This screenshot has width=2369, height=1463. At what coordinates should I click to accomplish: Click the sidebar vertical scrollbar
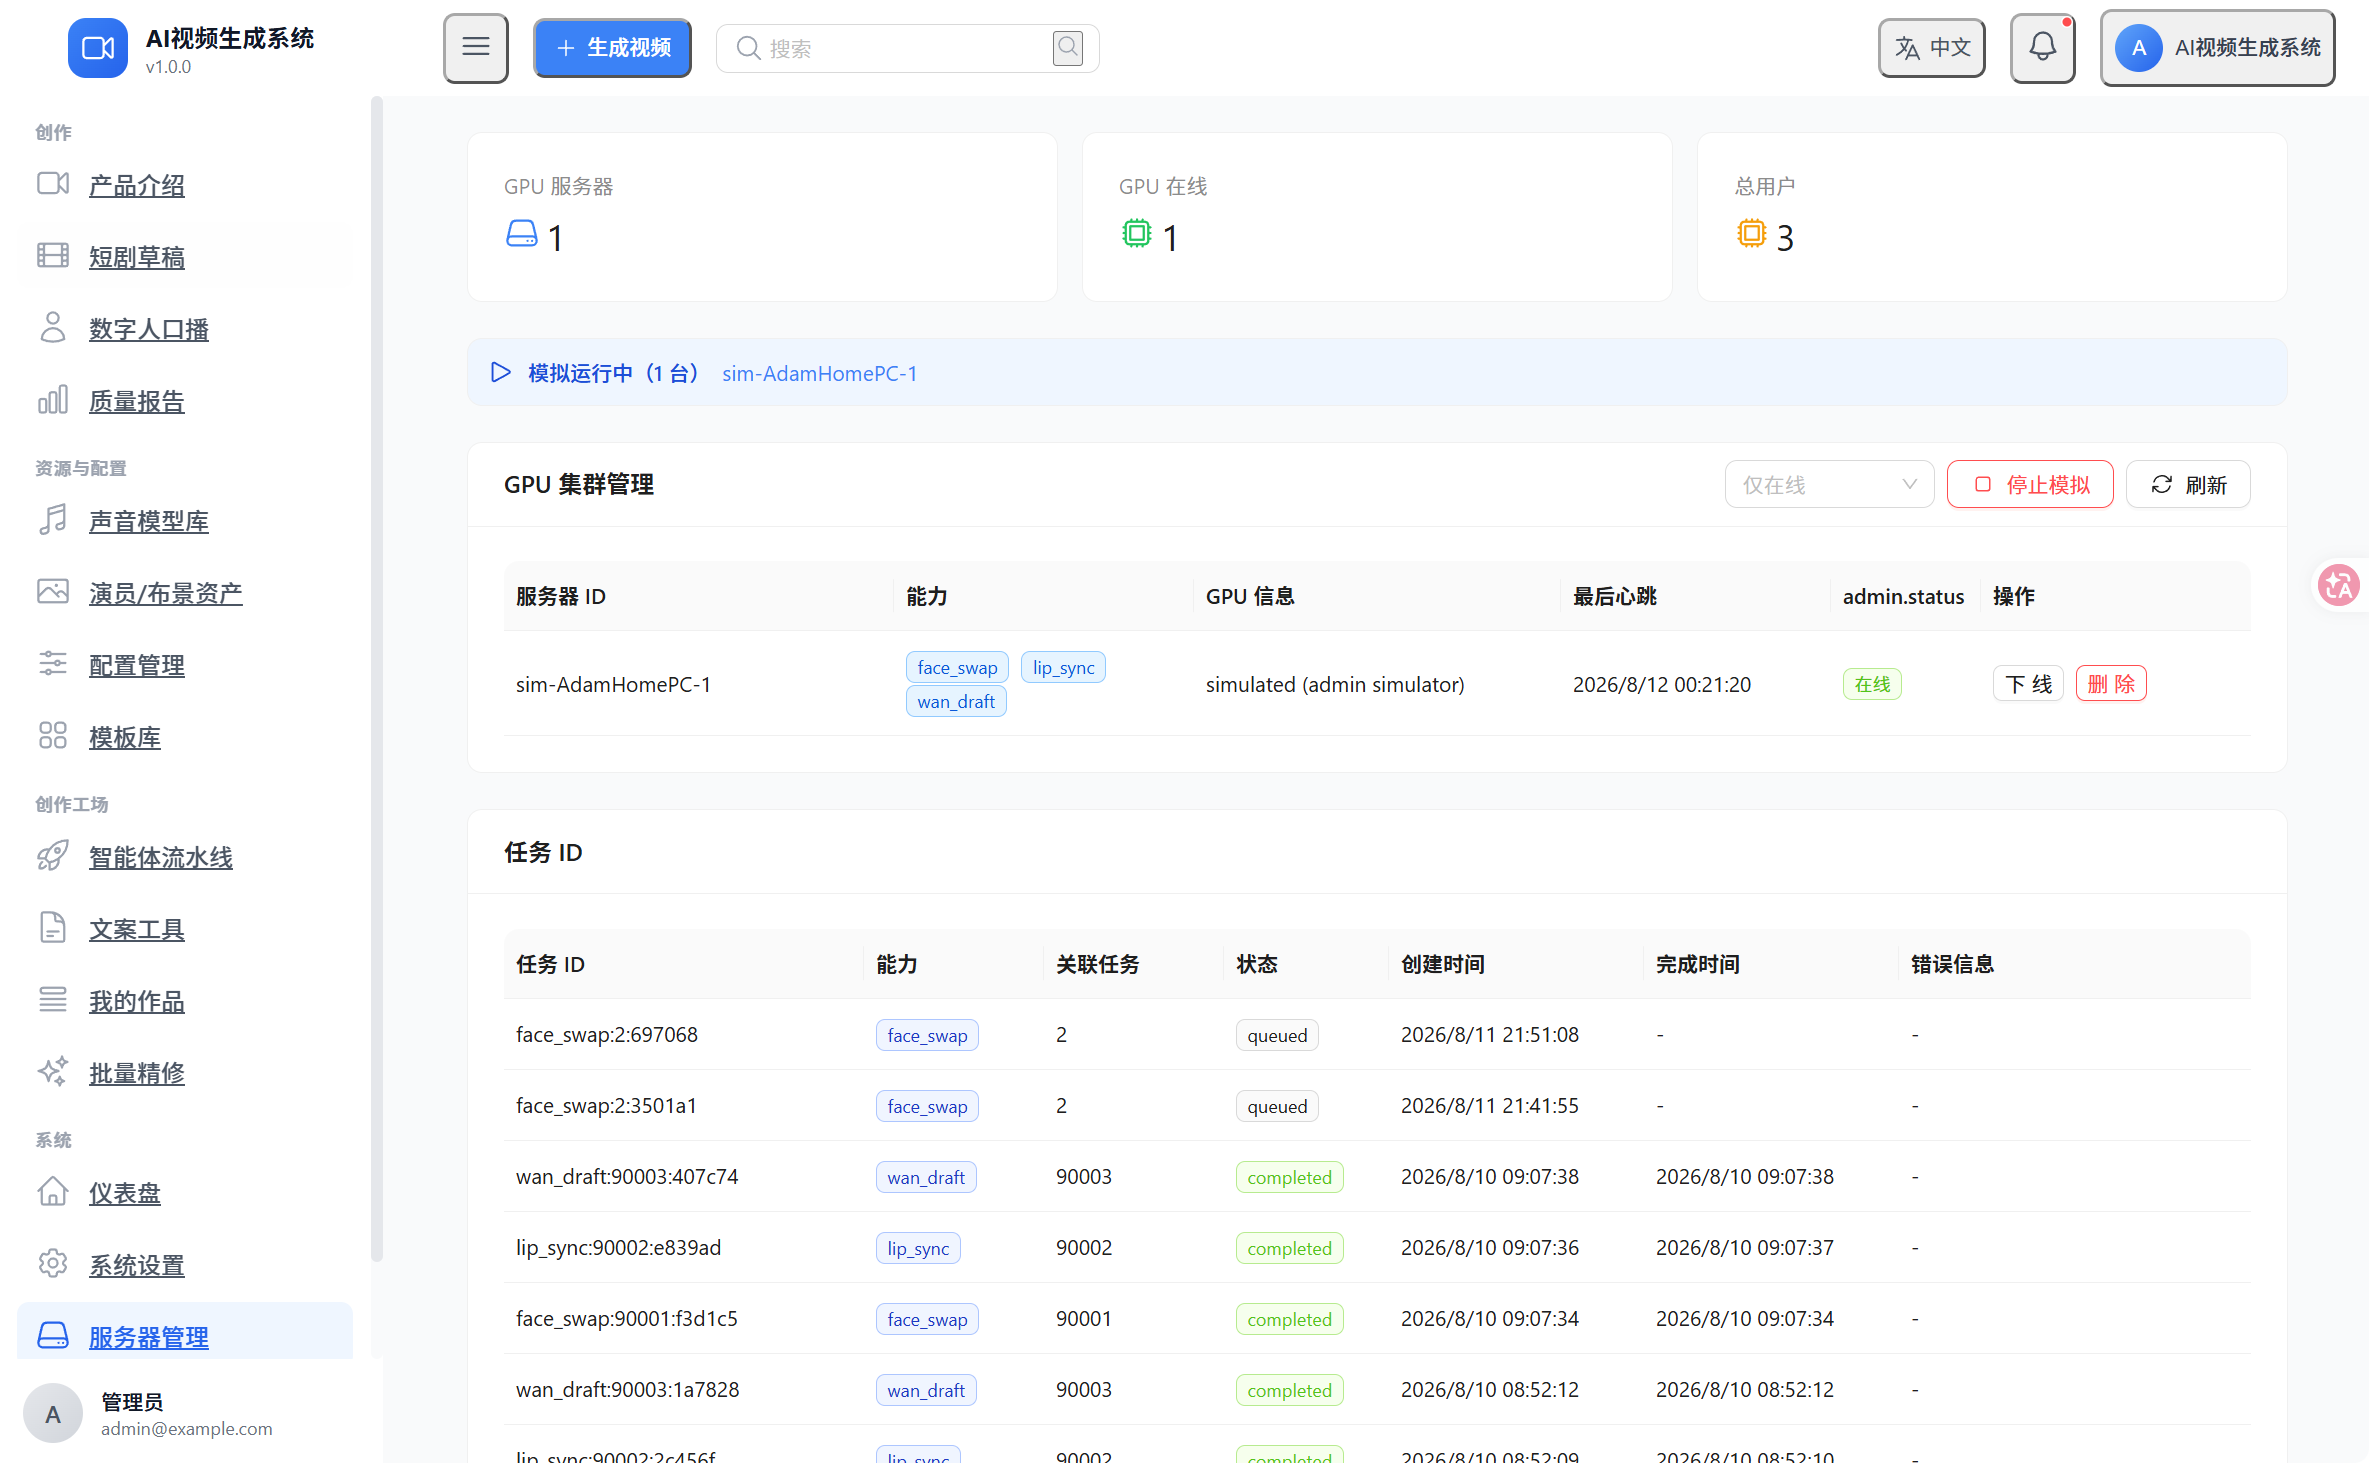coord(377,680)
